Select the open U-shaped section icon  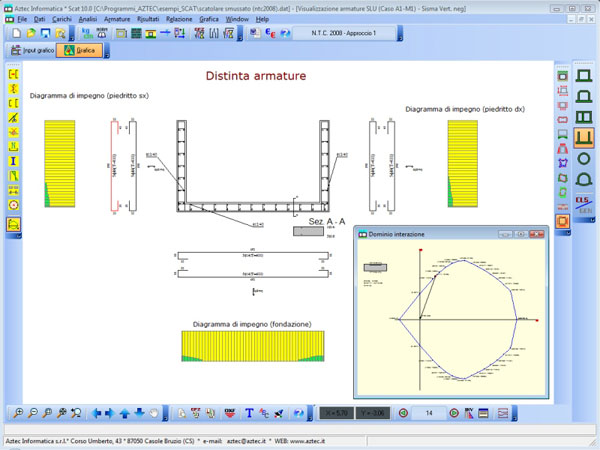click(x=584, y=137)
